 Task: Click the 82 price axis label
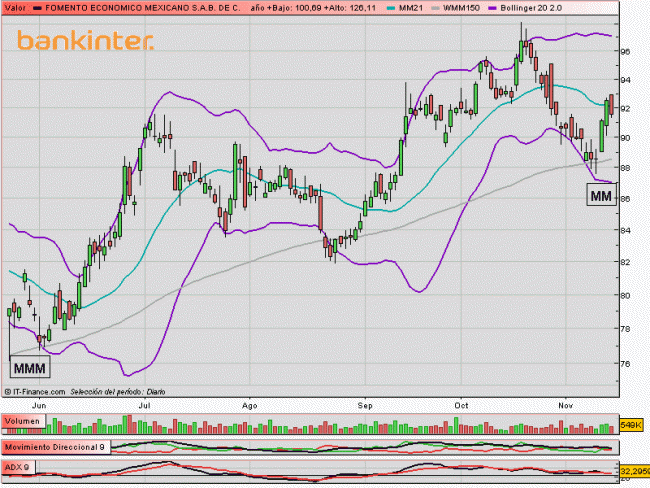[625, 262]
